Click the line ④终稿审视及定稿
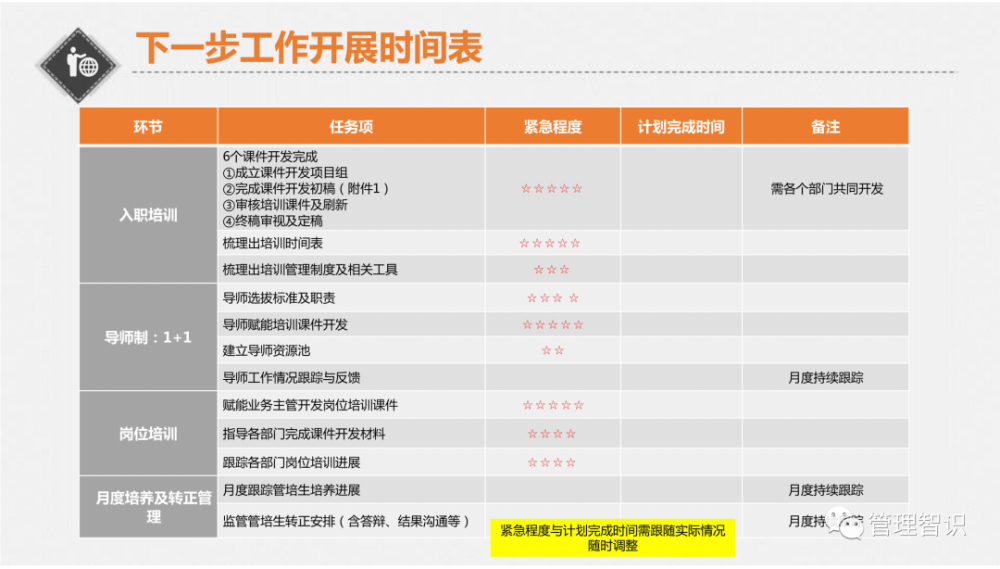 [272, 221]
